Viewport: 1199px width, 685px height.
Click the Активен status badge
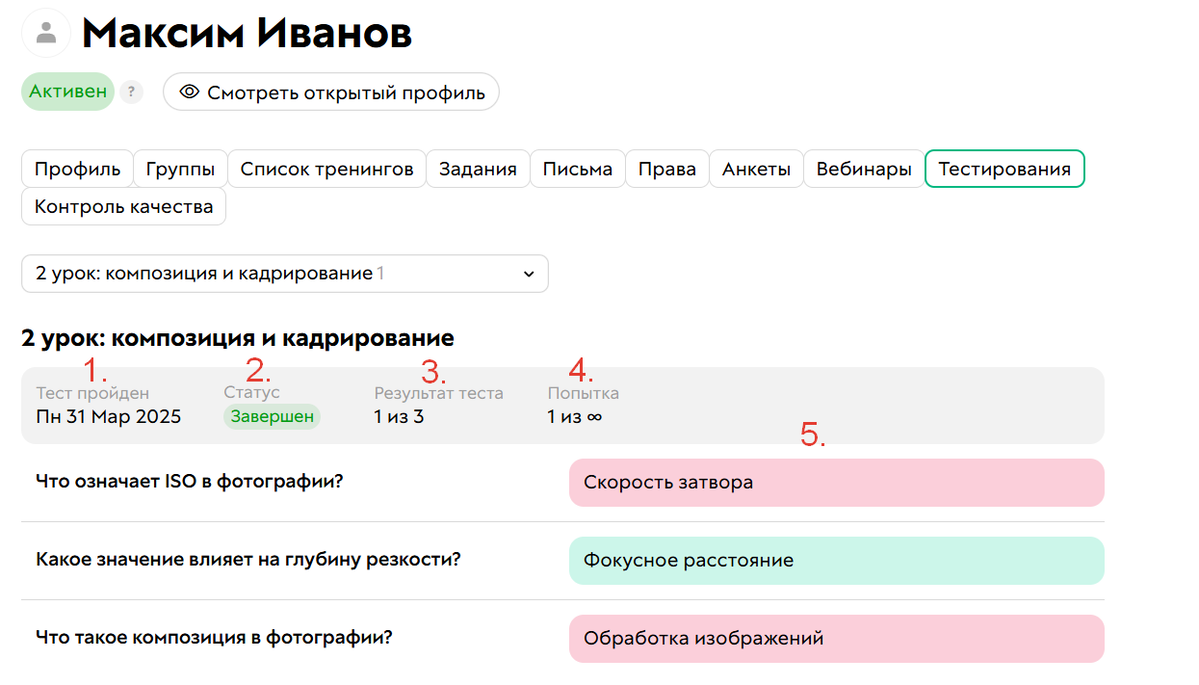[x=67, y=91]
